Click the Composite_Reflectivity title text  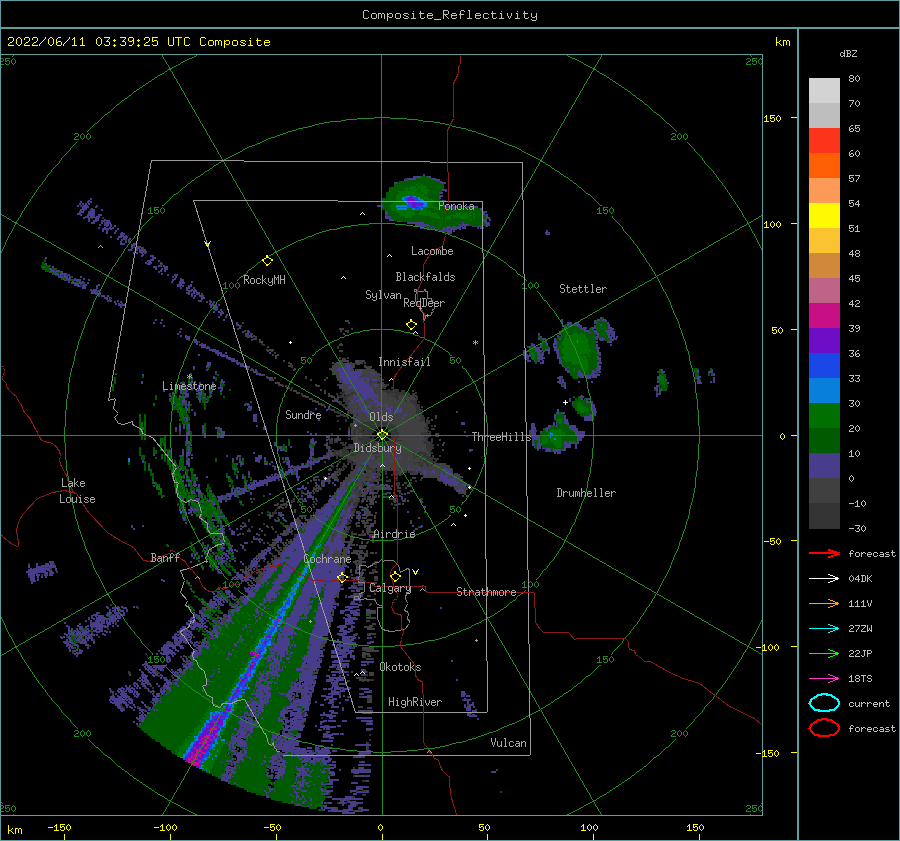[449, 15]
